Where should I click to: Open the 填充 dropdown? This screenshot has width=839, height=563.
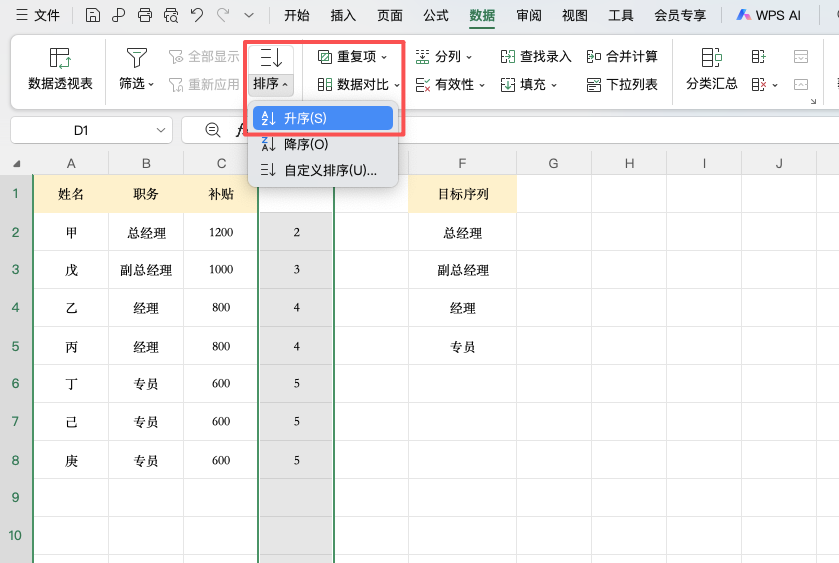pyautogui.click(x=529, y=84)
